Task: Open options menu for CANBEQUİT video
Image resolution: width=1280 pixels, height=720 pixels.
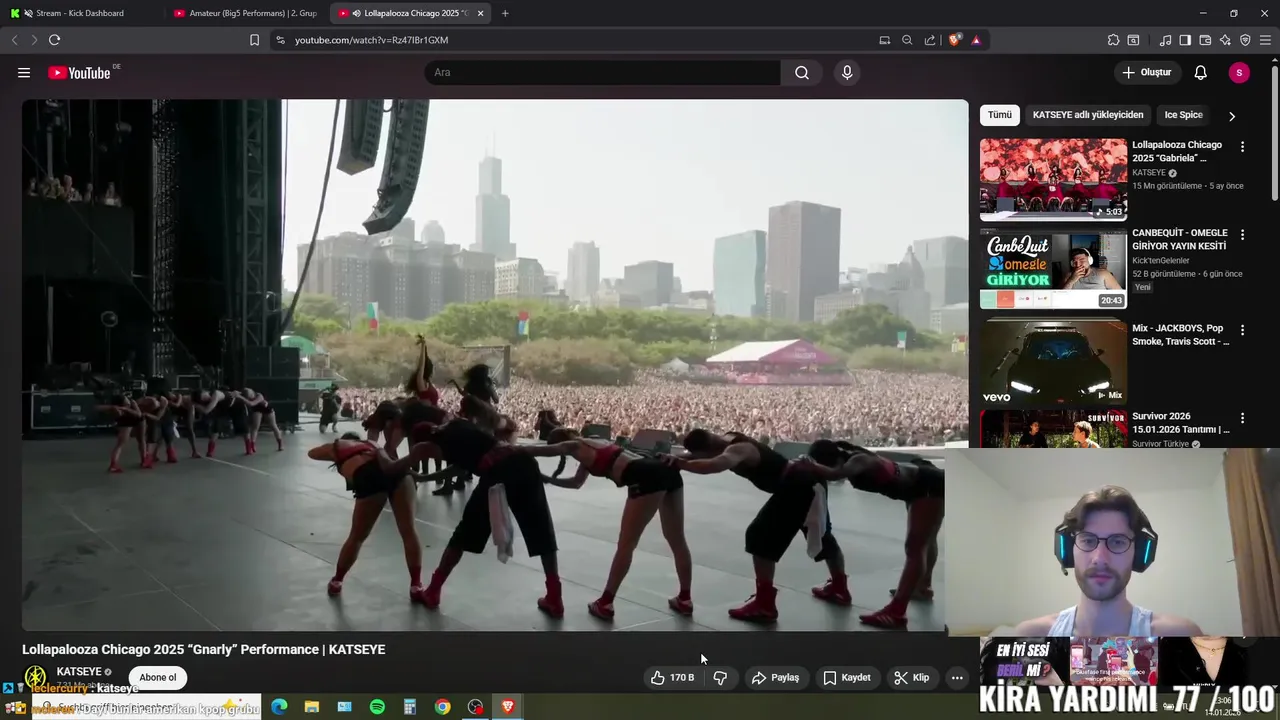Action: pos(1243,235)
